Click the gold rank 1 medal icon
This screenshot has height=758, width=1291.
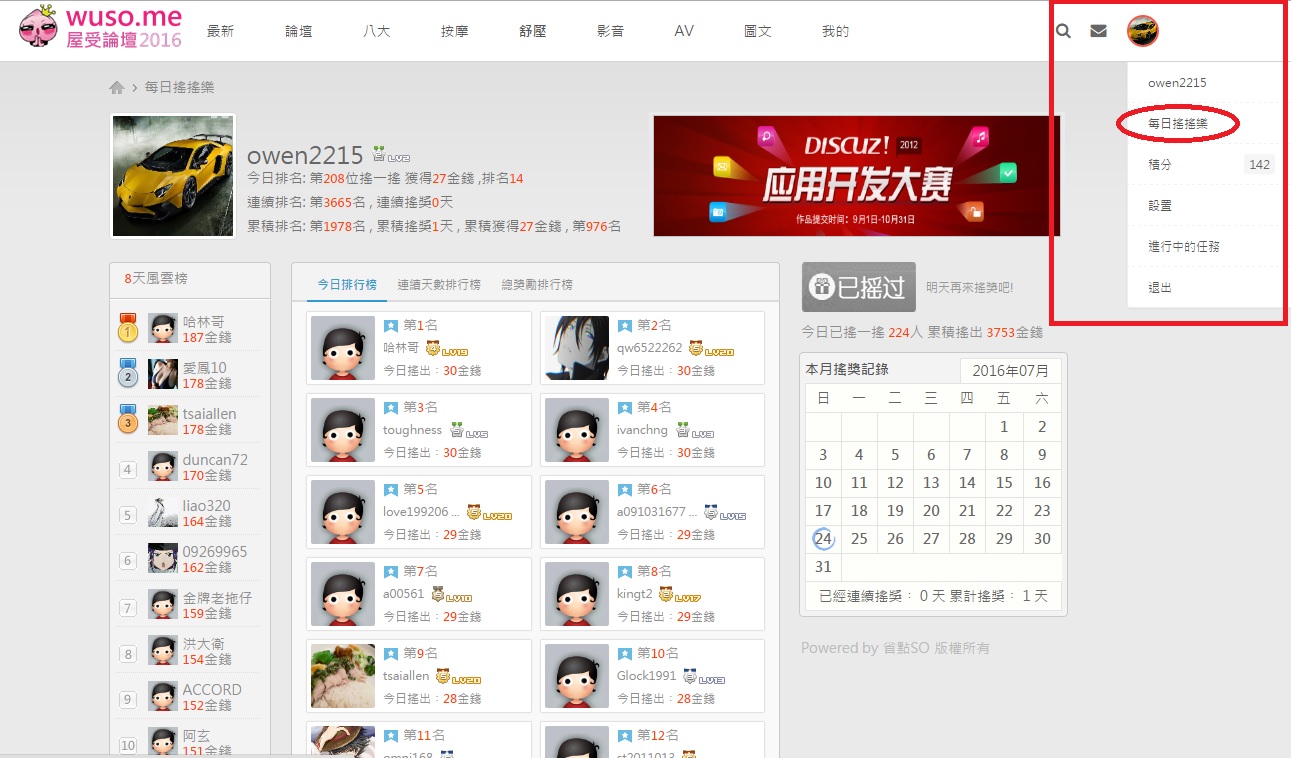coord(128,328)
